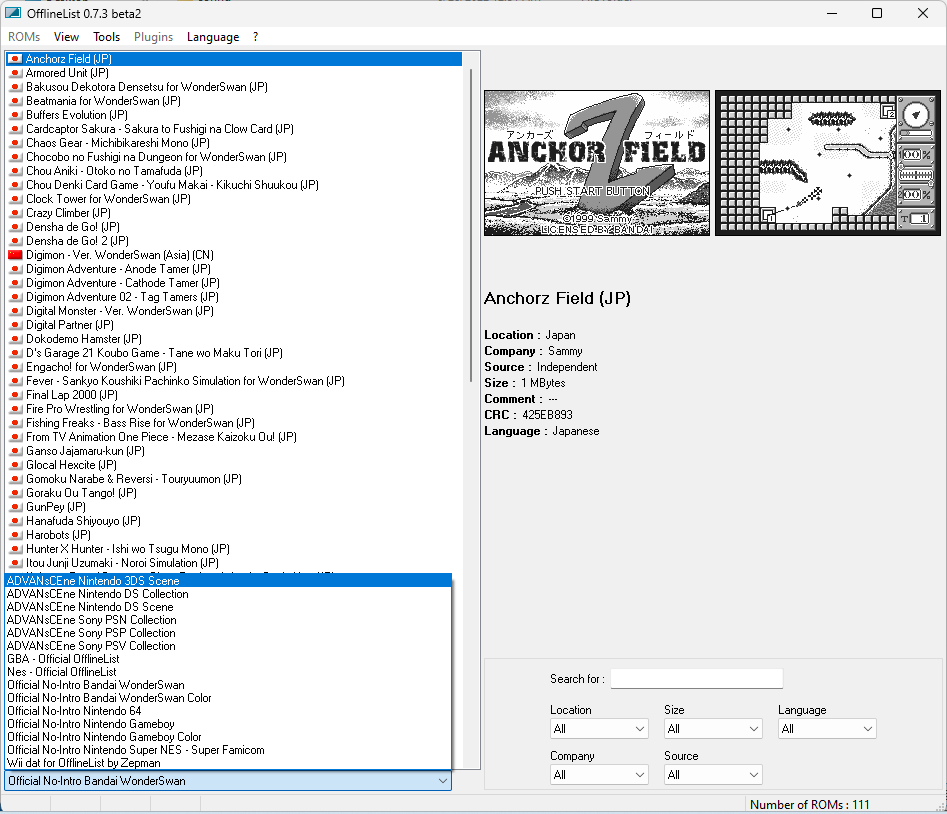
Task: Open the ? help menu
Action: point(255,37)
